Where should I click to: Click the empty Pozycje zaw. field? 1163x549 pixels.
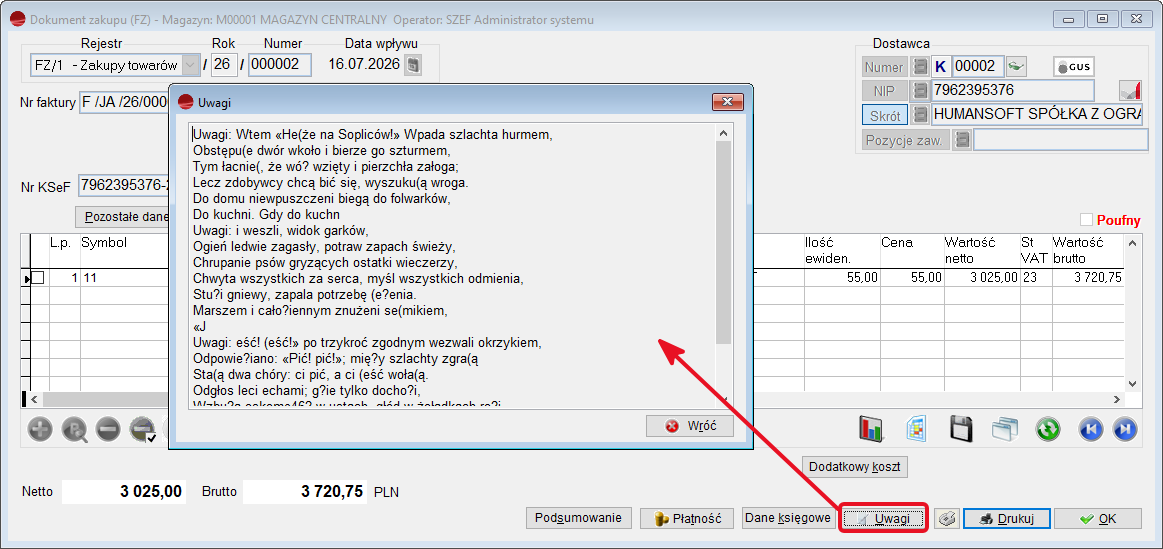coord(1060,139)
